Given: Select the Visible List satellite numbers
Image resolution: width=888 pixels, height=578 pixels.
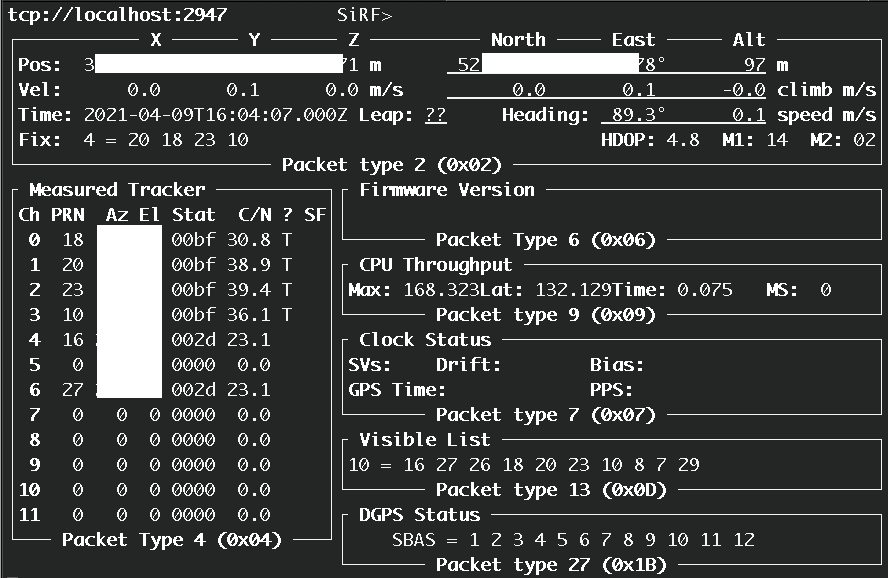Looking at the screenshot, I should click(x=524, y=465).
